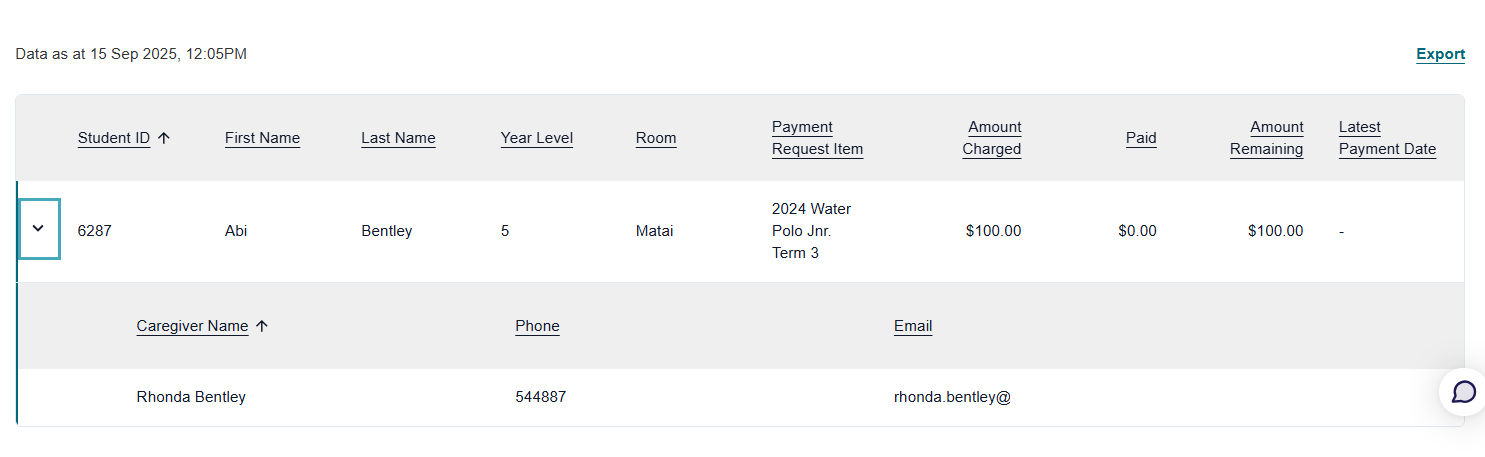Screen dimensions: 1485x457
Task: Sort caregivers by Email header
Action: pos(913,326)
